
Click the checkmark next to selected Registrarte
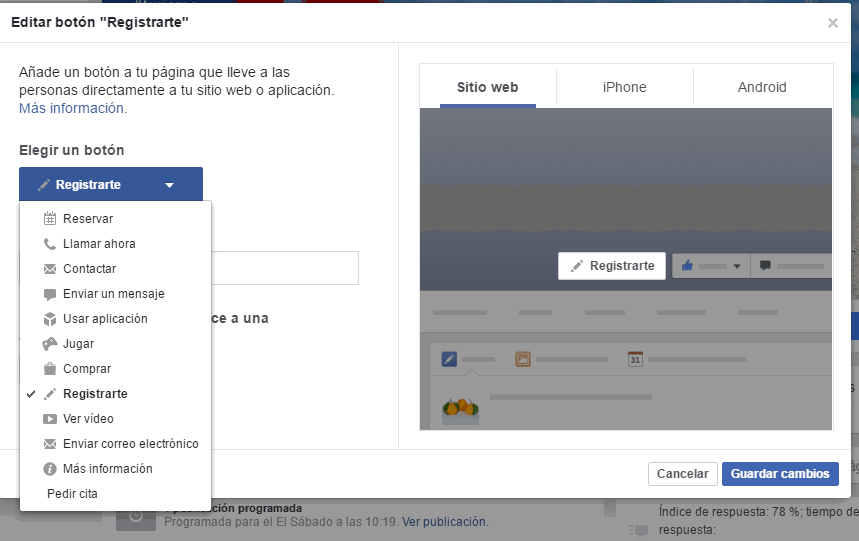tap(31, 394)
